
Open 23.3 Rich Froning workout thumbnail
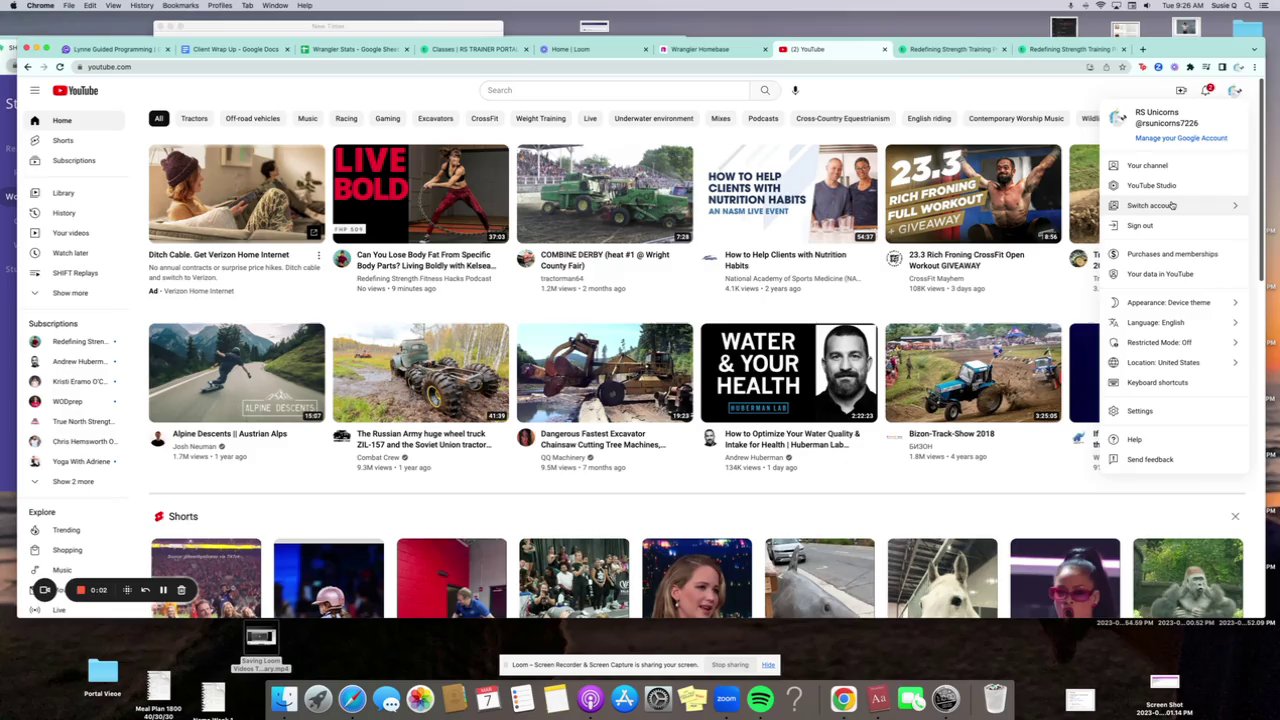click(973, 194)
